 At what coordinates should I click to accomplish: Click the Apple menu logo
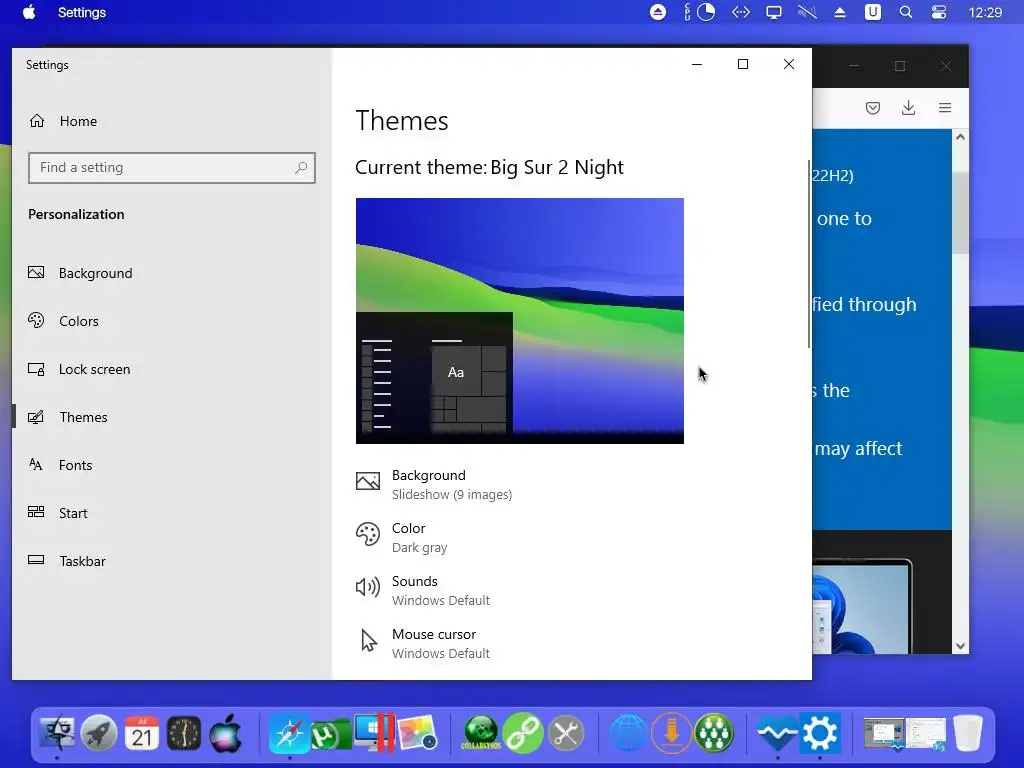coord(29,12)
